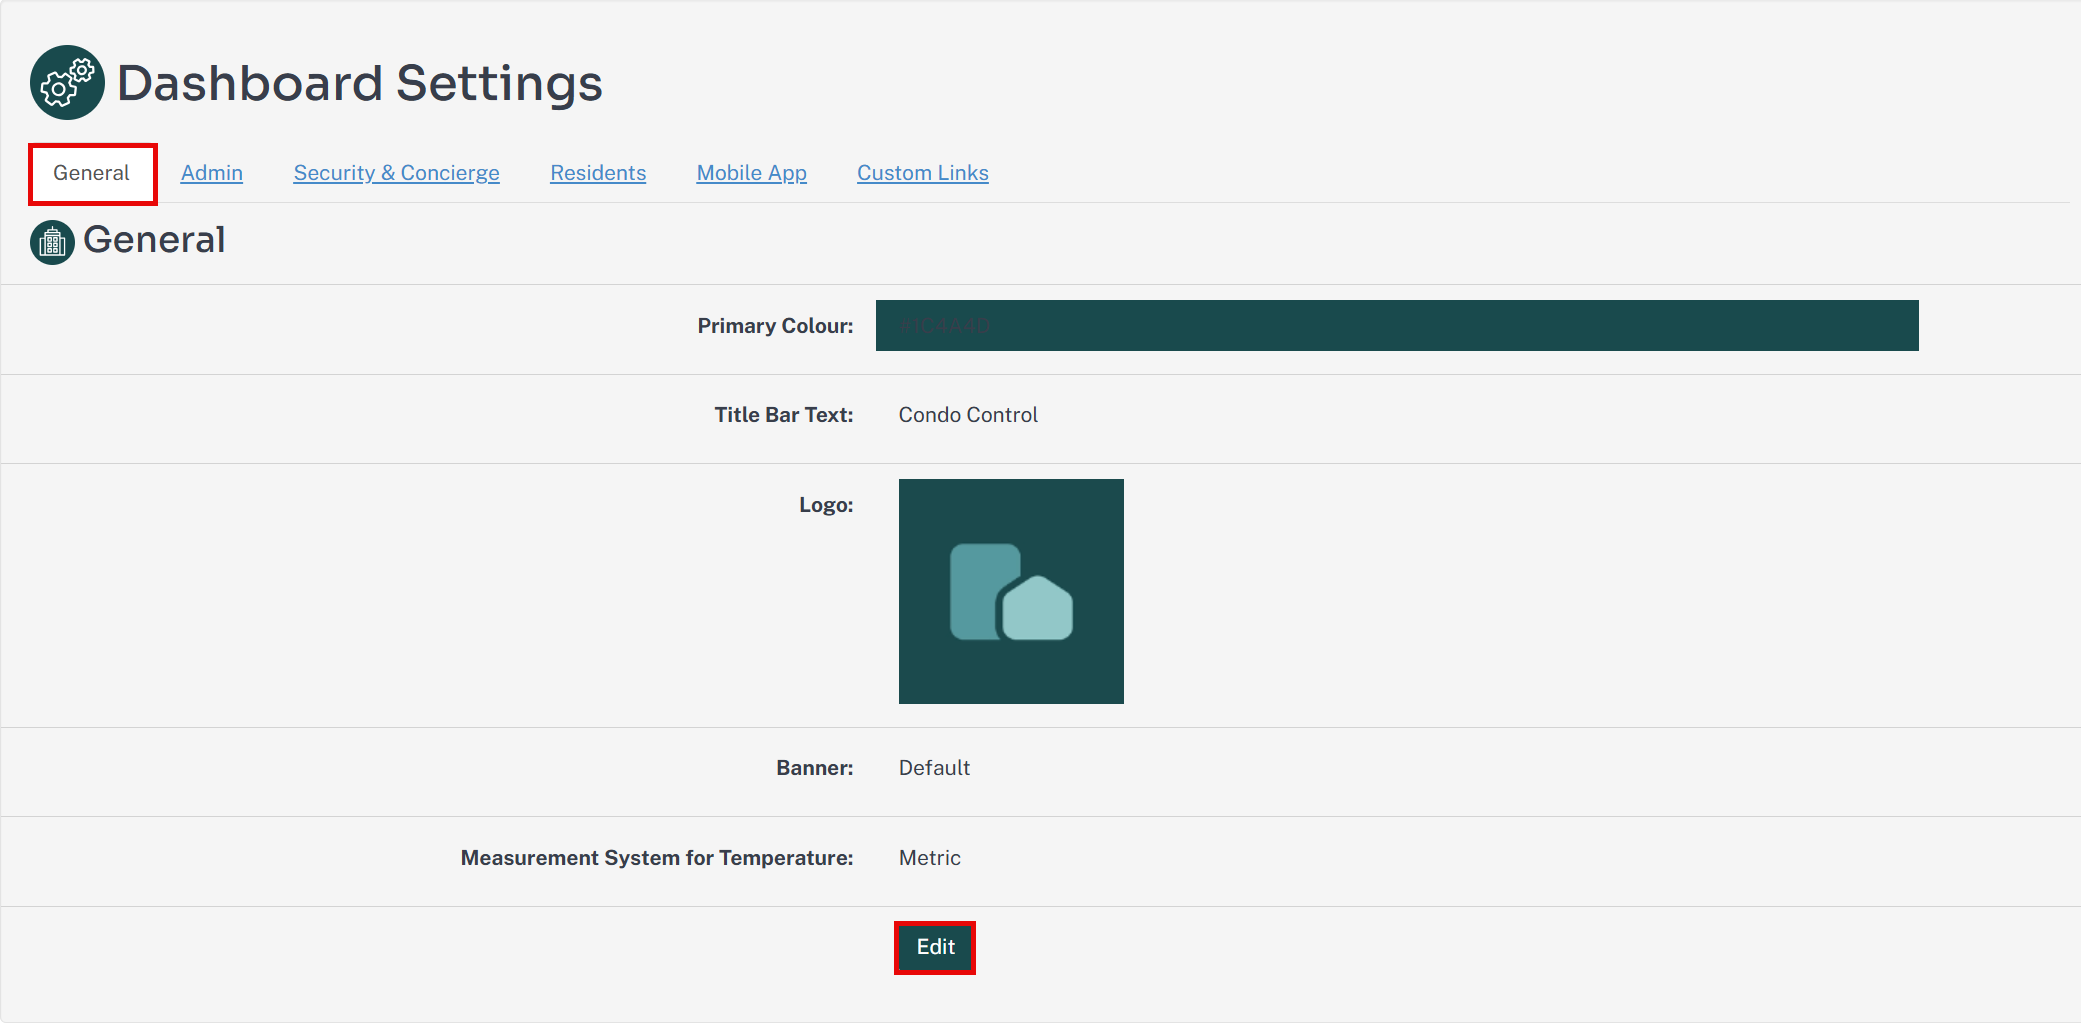Click the Banner label
The height and width of the screenshot is (1023, 2081).
click(815, 768)
